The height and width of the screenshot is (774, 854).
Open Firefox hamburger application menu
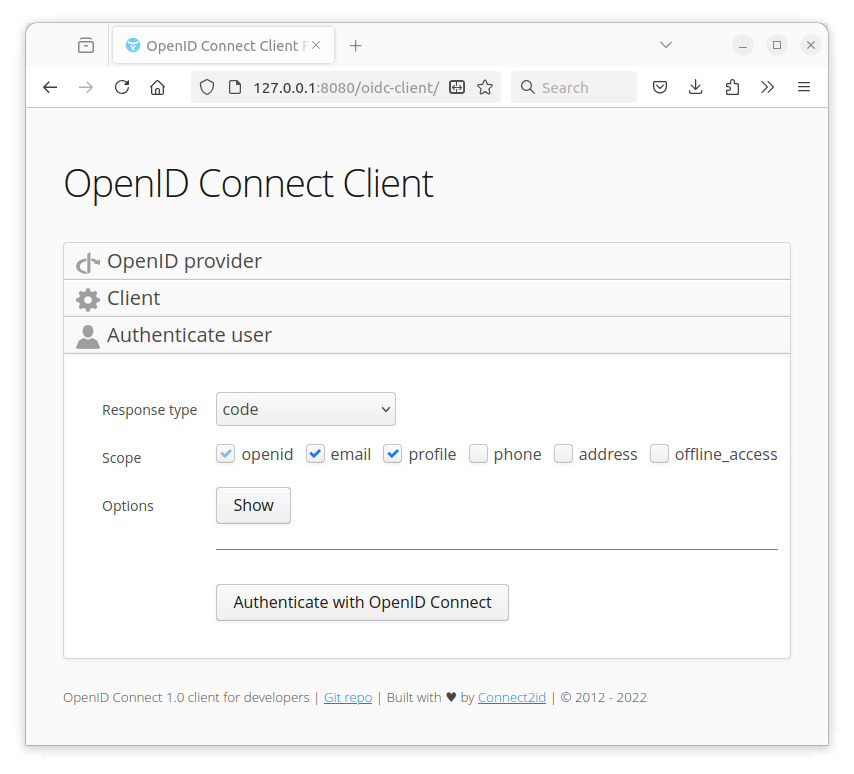click(804, 87)
